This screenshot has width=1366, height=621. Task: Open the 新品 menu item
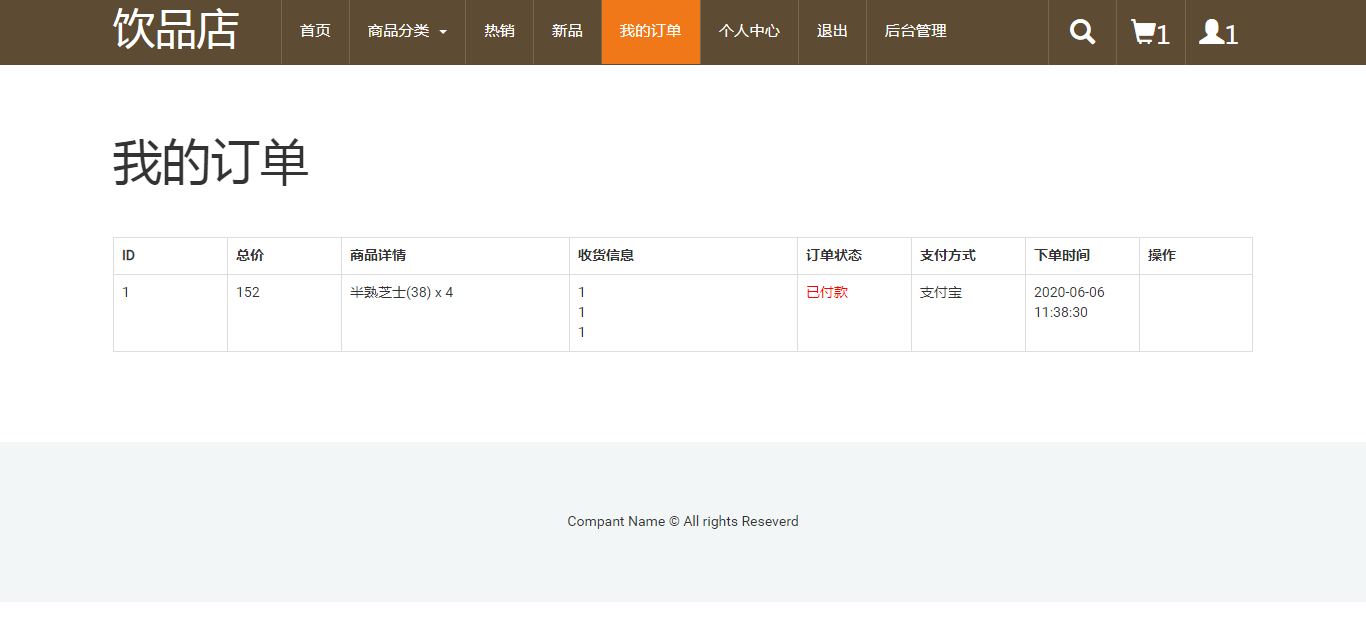(x=567, y=31)
